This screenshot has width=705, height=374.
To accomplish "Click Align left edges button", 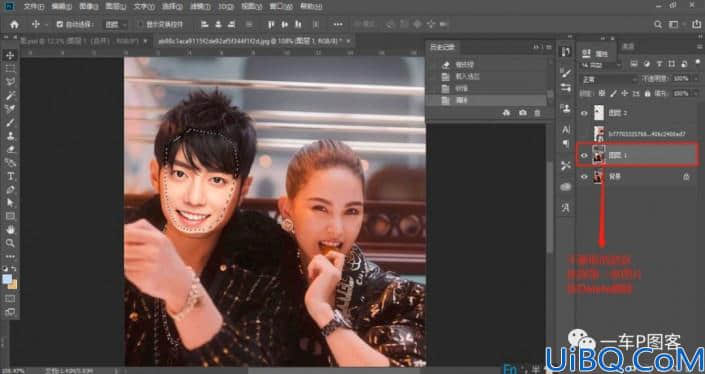I will [x=205, y=25].
